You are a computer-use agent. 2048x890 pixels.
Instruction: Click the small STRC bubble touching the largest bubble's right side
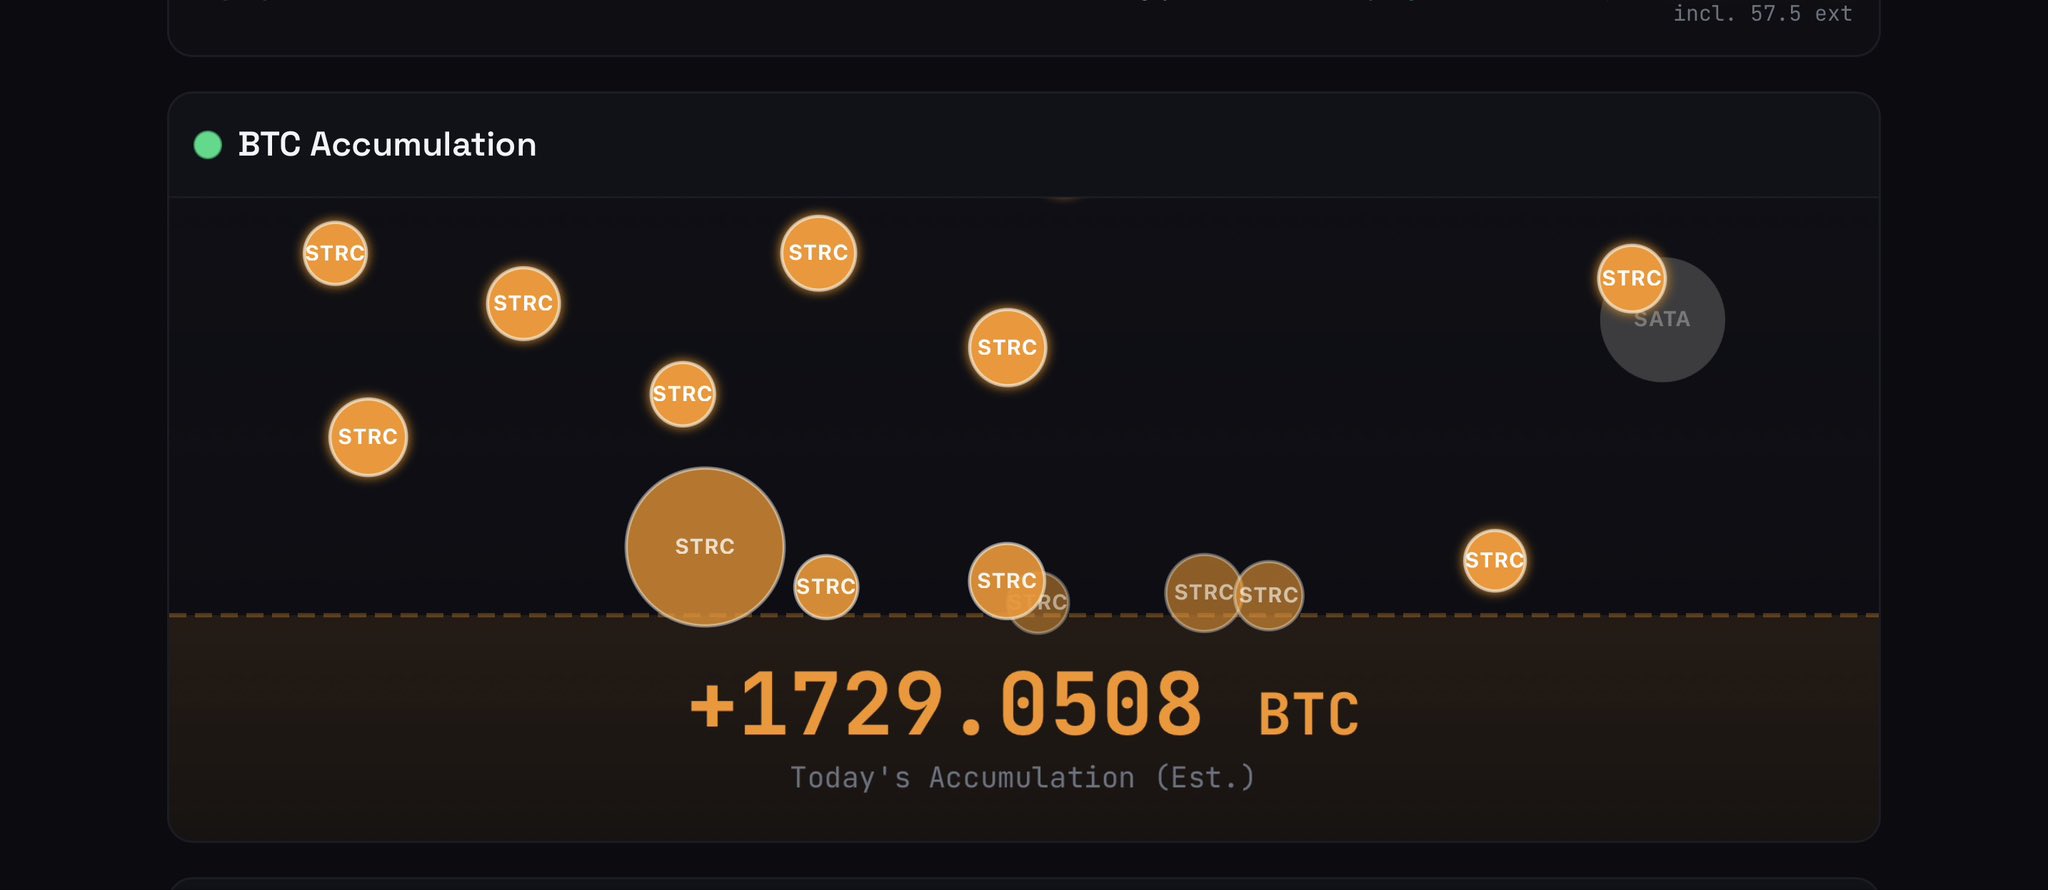(826, 587)
